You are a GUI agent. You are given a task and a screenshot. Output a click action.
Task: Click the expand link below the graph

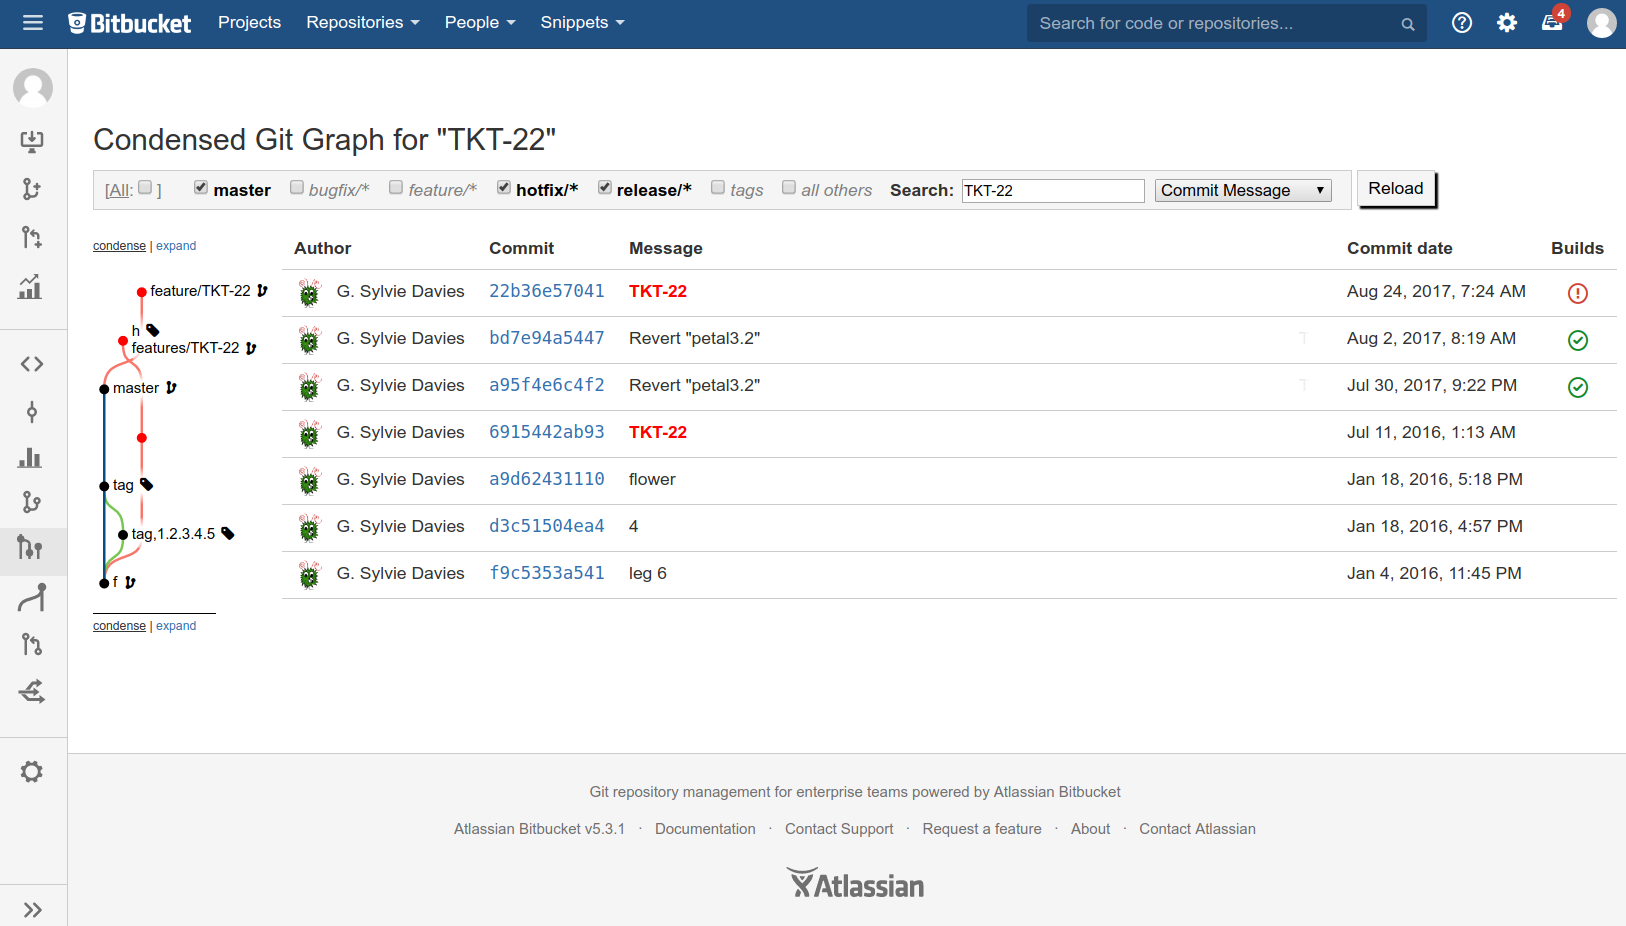click(176, 626)
